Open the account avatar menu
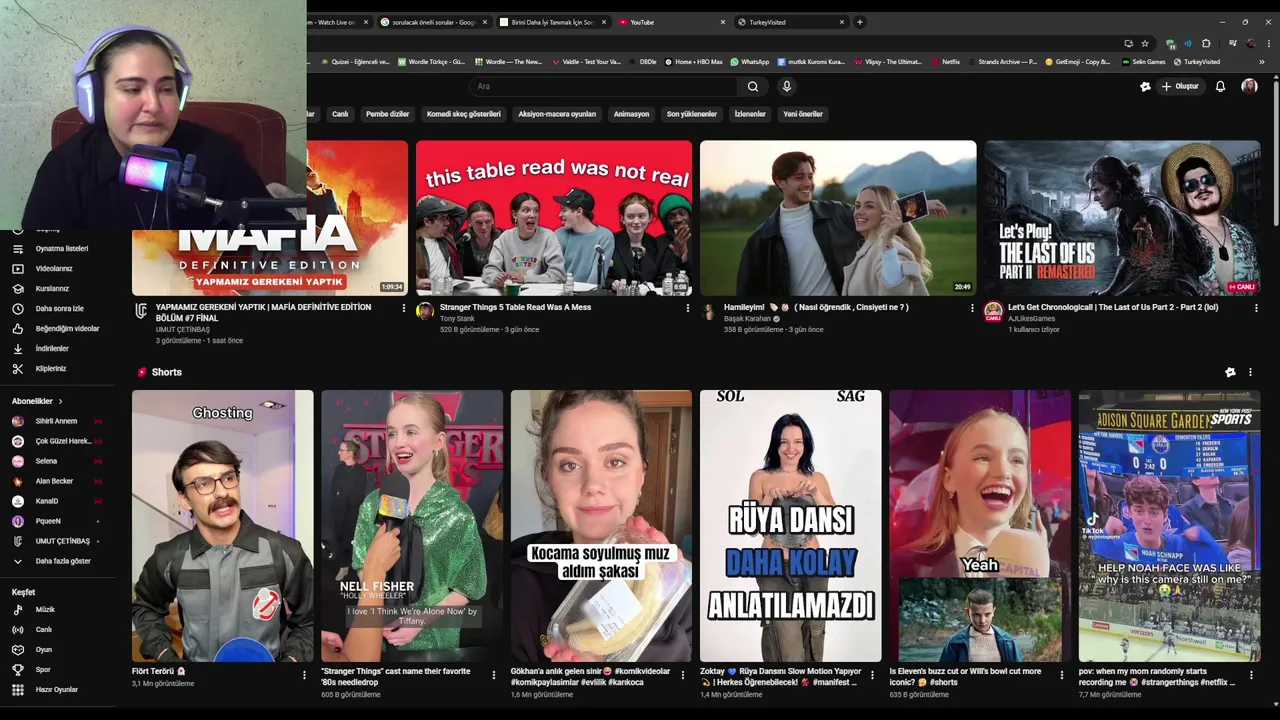The image size is (1280, 720). pos(1249,86)
